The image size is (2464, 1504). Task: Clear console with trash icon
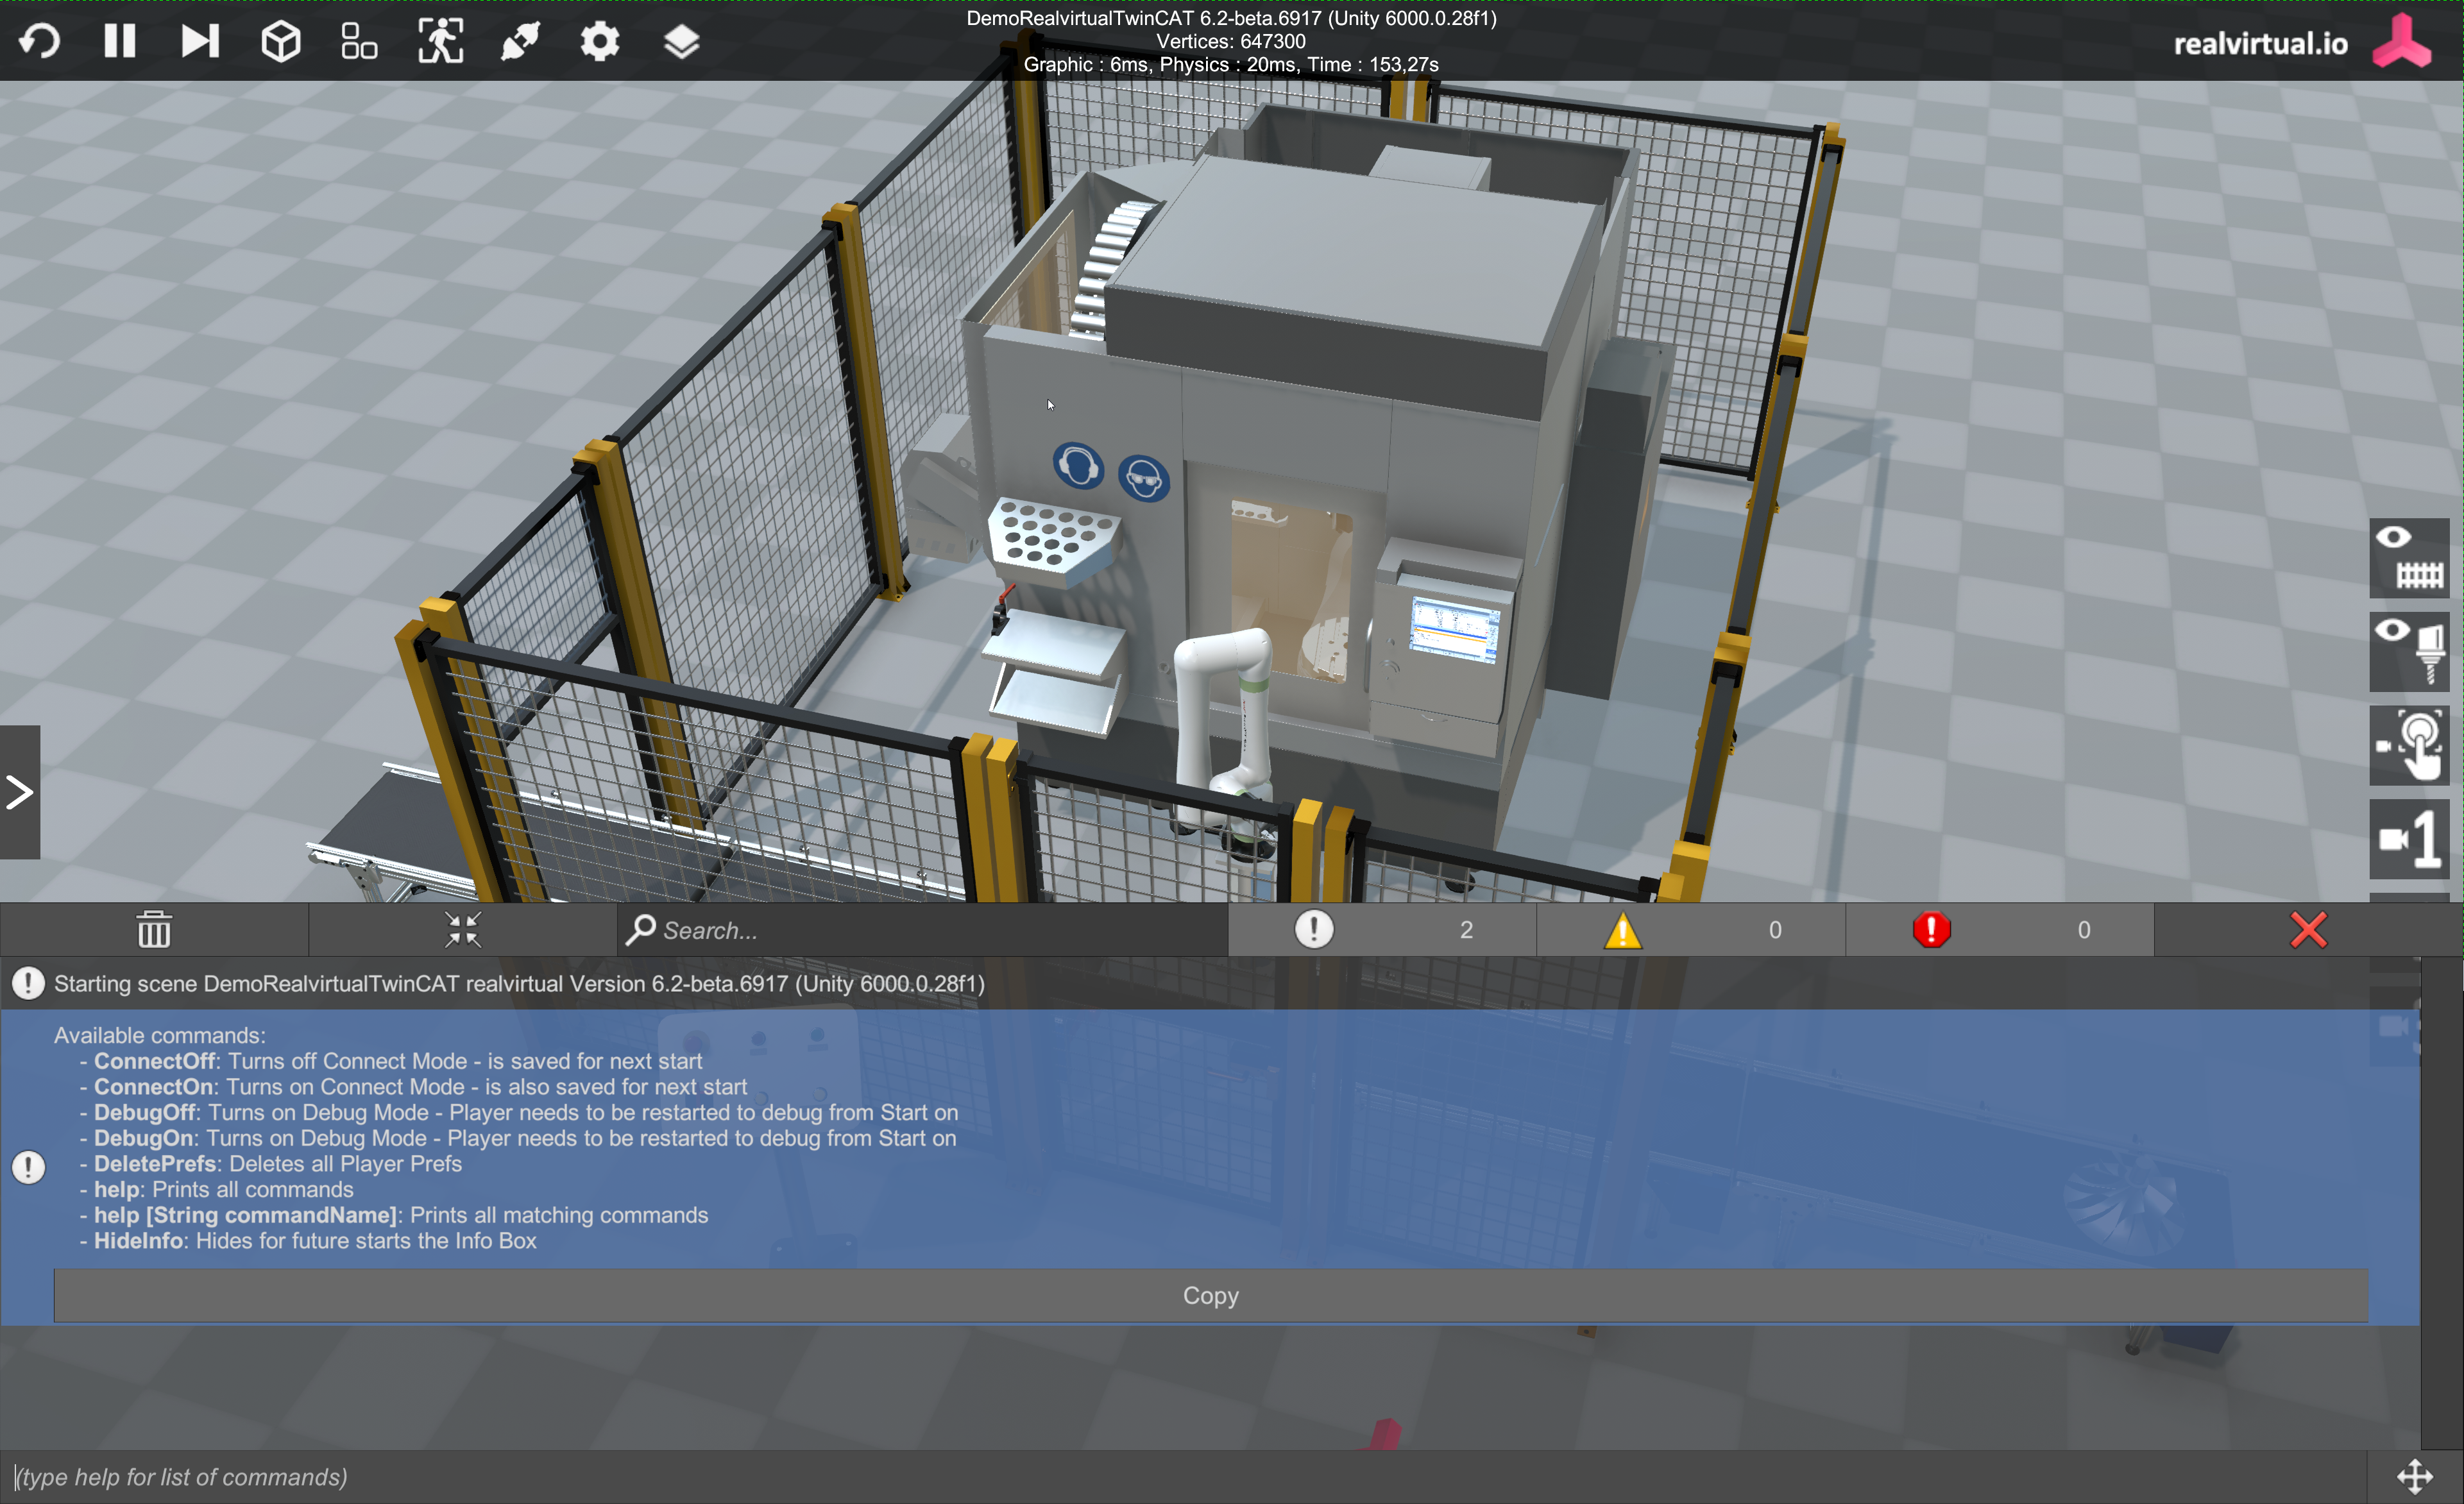coord(154,930)
